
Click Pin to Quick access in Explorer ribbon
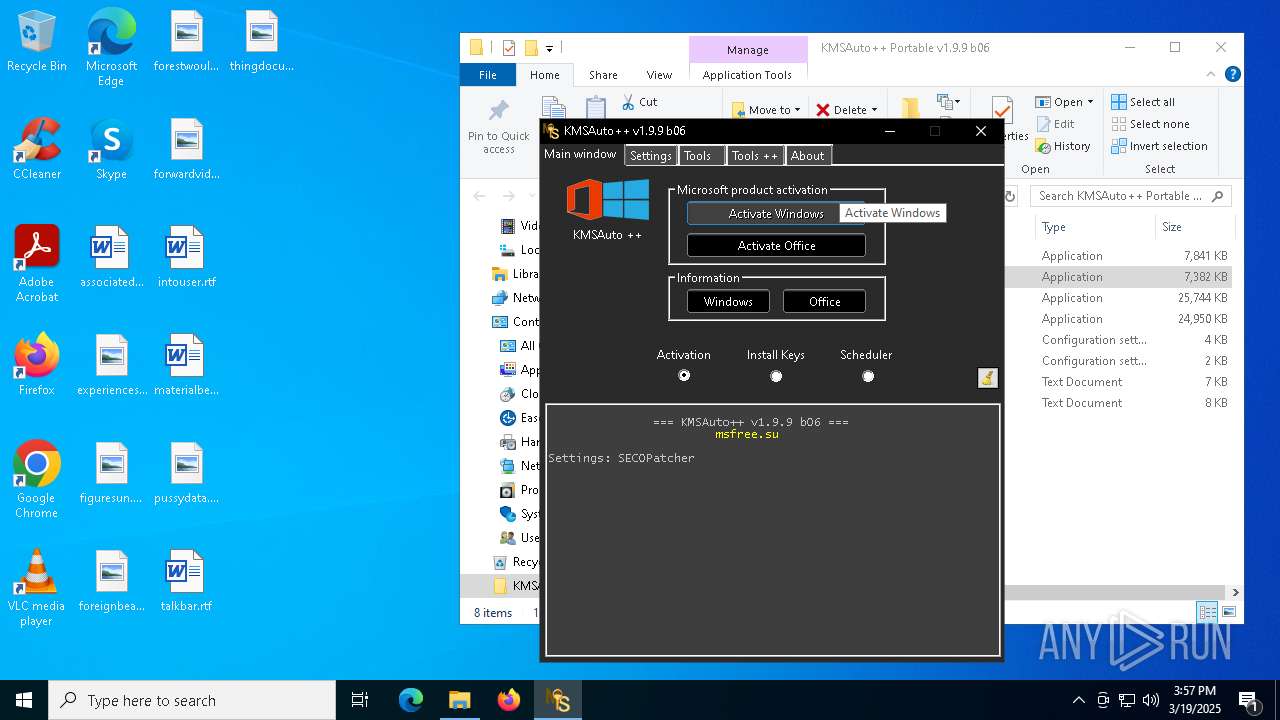(499, 127)
